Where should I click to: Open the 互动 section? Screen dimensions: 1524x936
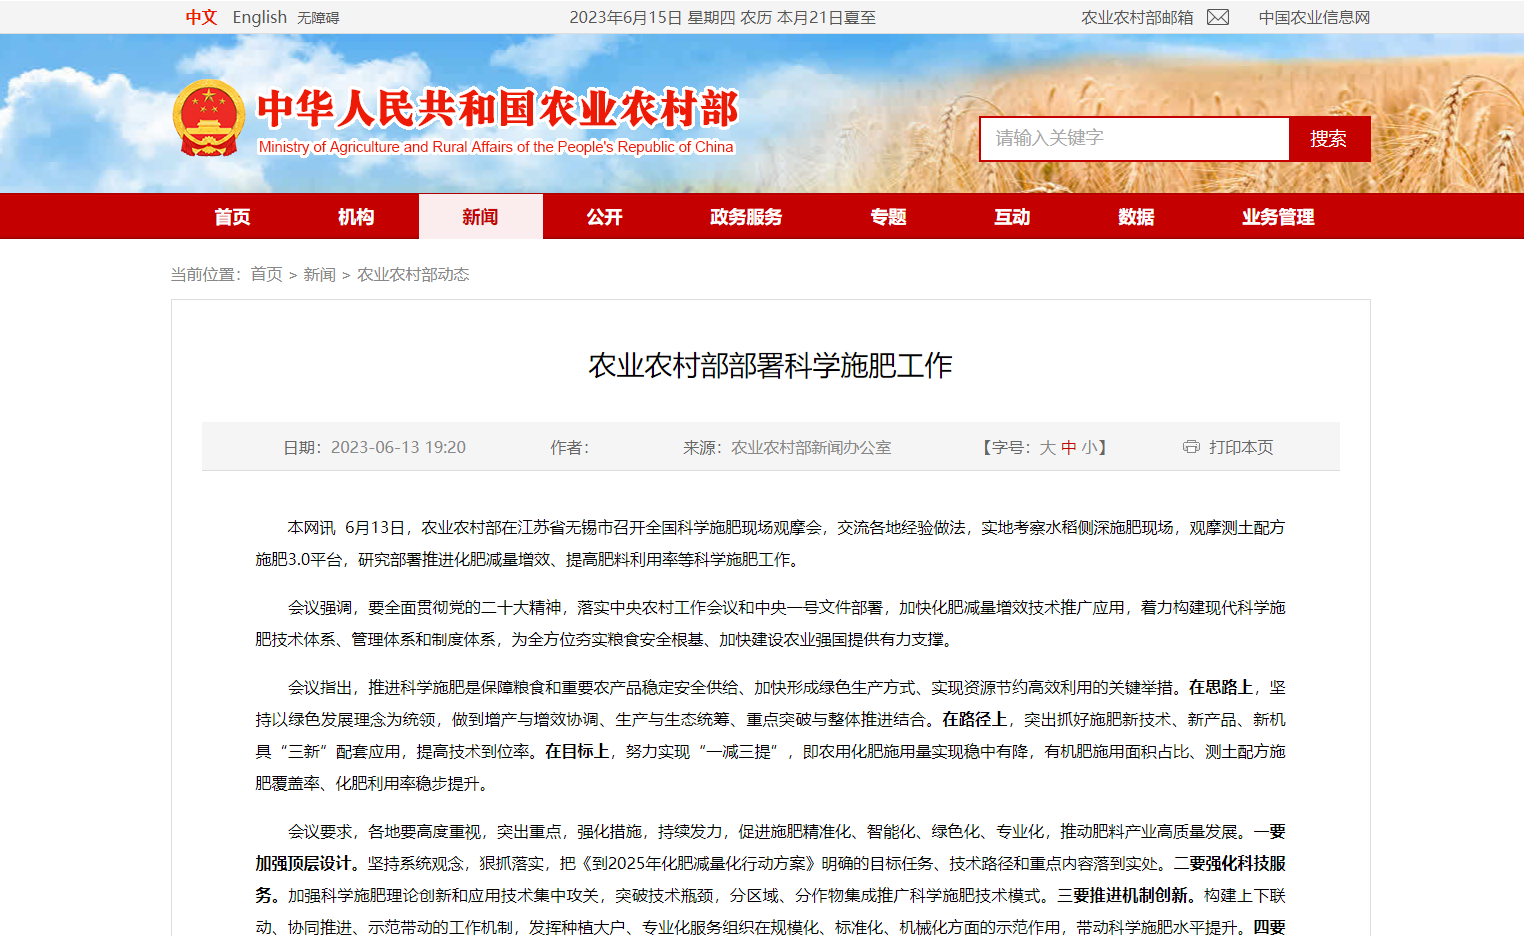click(x=1011, y=216)
